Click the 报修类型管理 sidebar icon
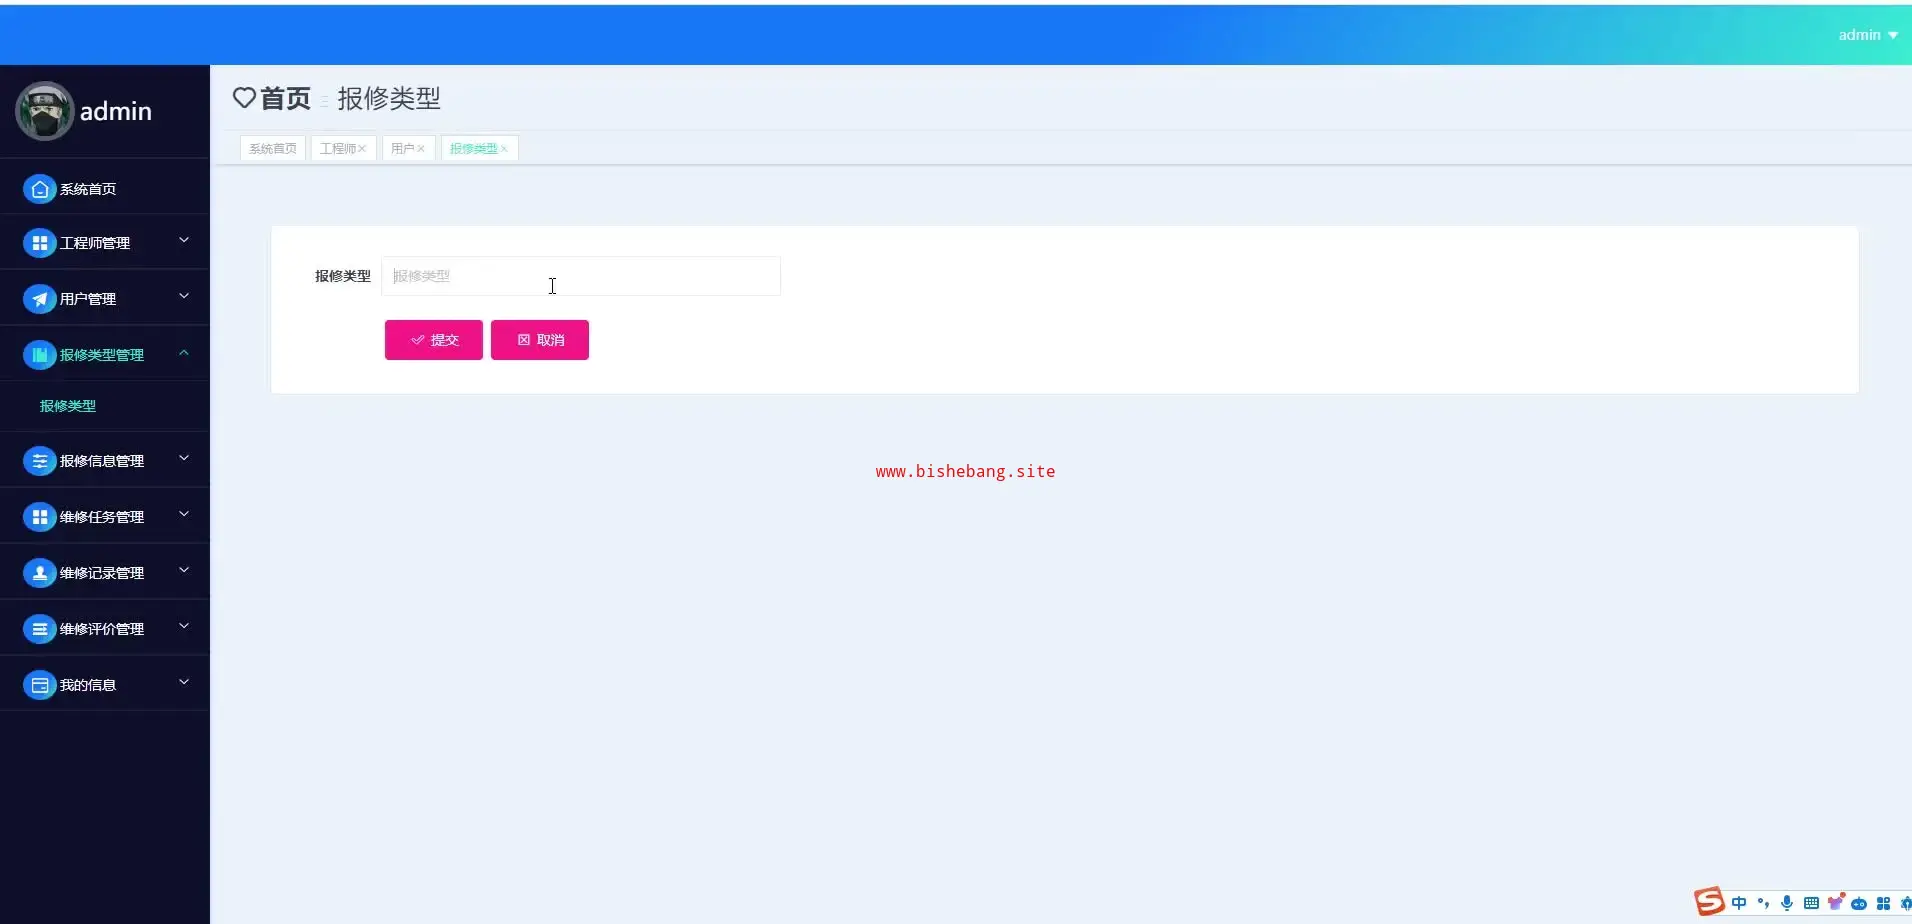Viewport: 1912px width, 924px height. tap(39, 355)
